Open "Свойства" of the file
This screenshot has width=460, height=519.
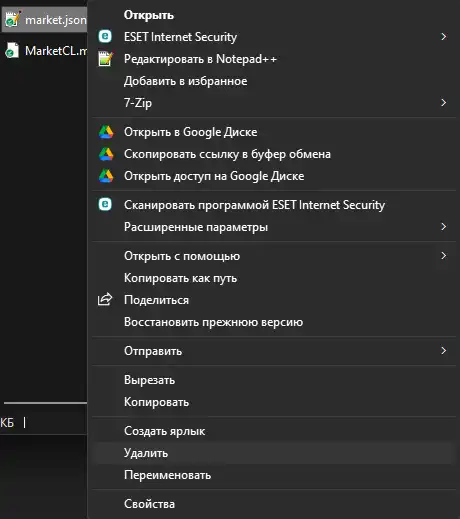pyautogui.click(x=149, y=504)
